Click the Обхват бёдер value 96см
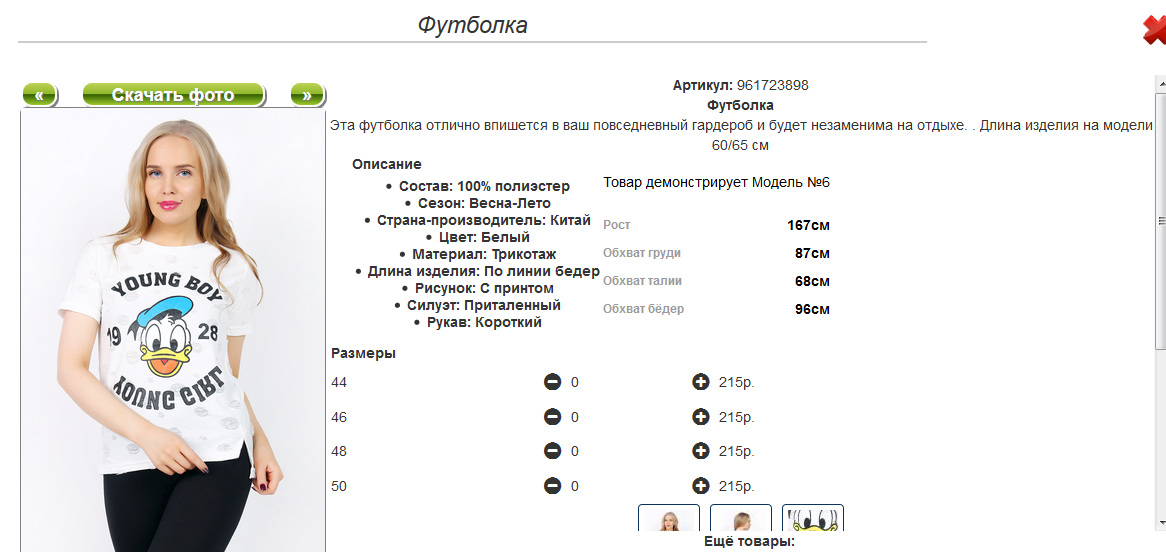This screenshot has height=552, width=1166. tap(812, 309)
